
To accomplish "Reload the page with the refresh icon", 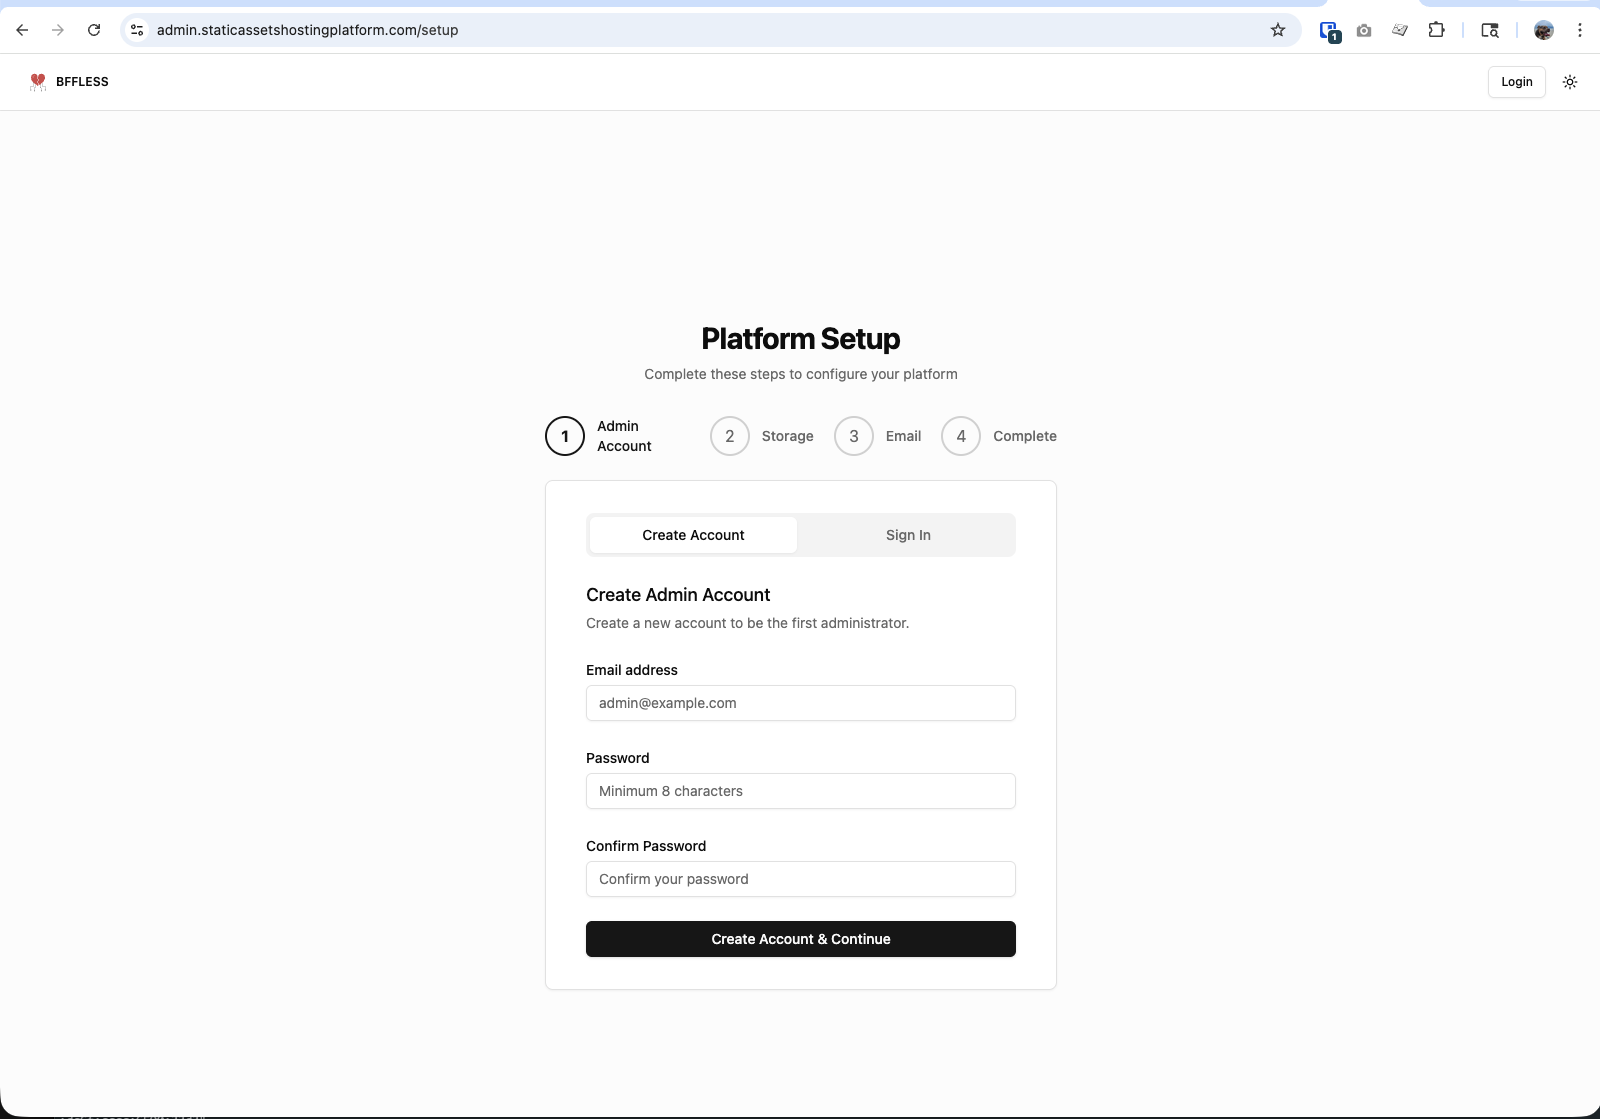I will click(94, 30).
